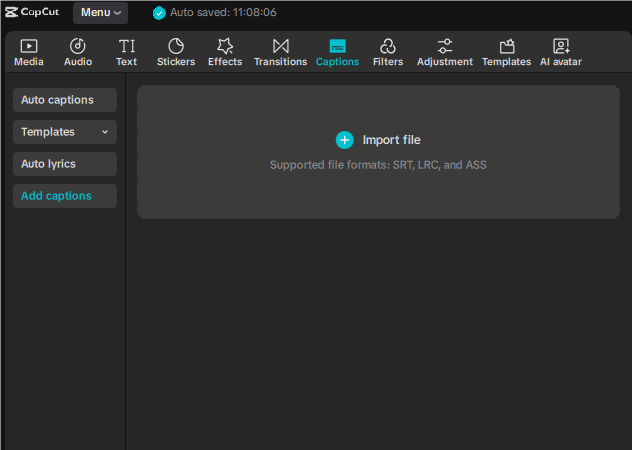Open the AI avatar icon
This screenshot has height=450, width=632.
(561, 46)
